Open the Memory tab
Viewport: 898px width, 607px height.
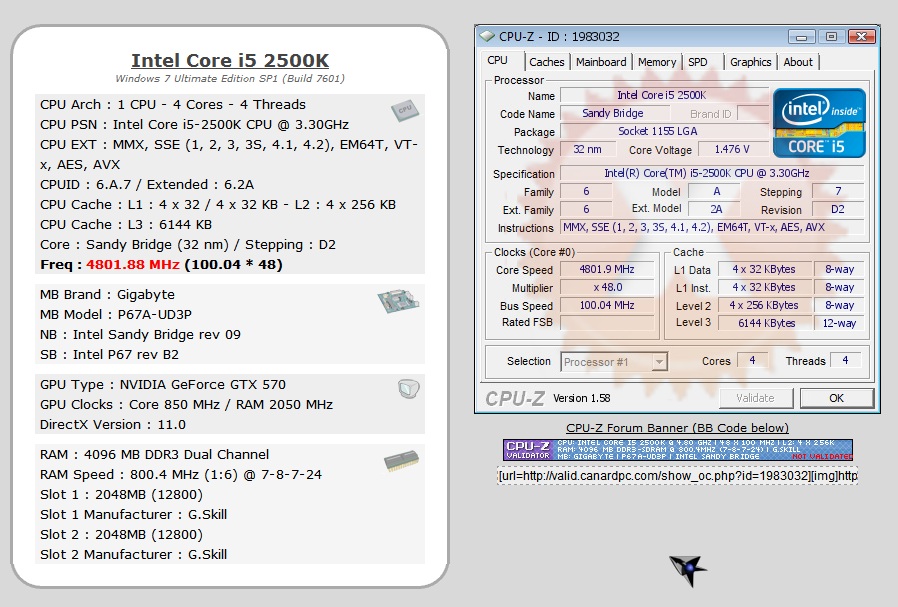(657, 62)
